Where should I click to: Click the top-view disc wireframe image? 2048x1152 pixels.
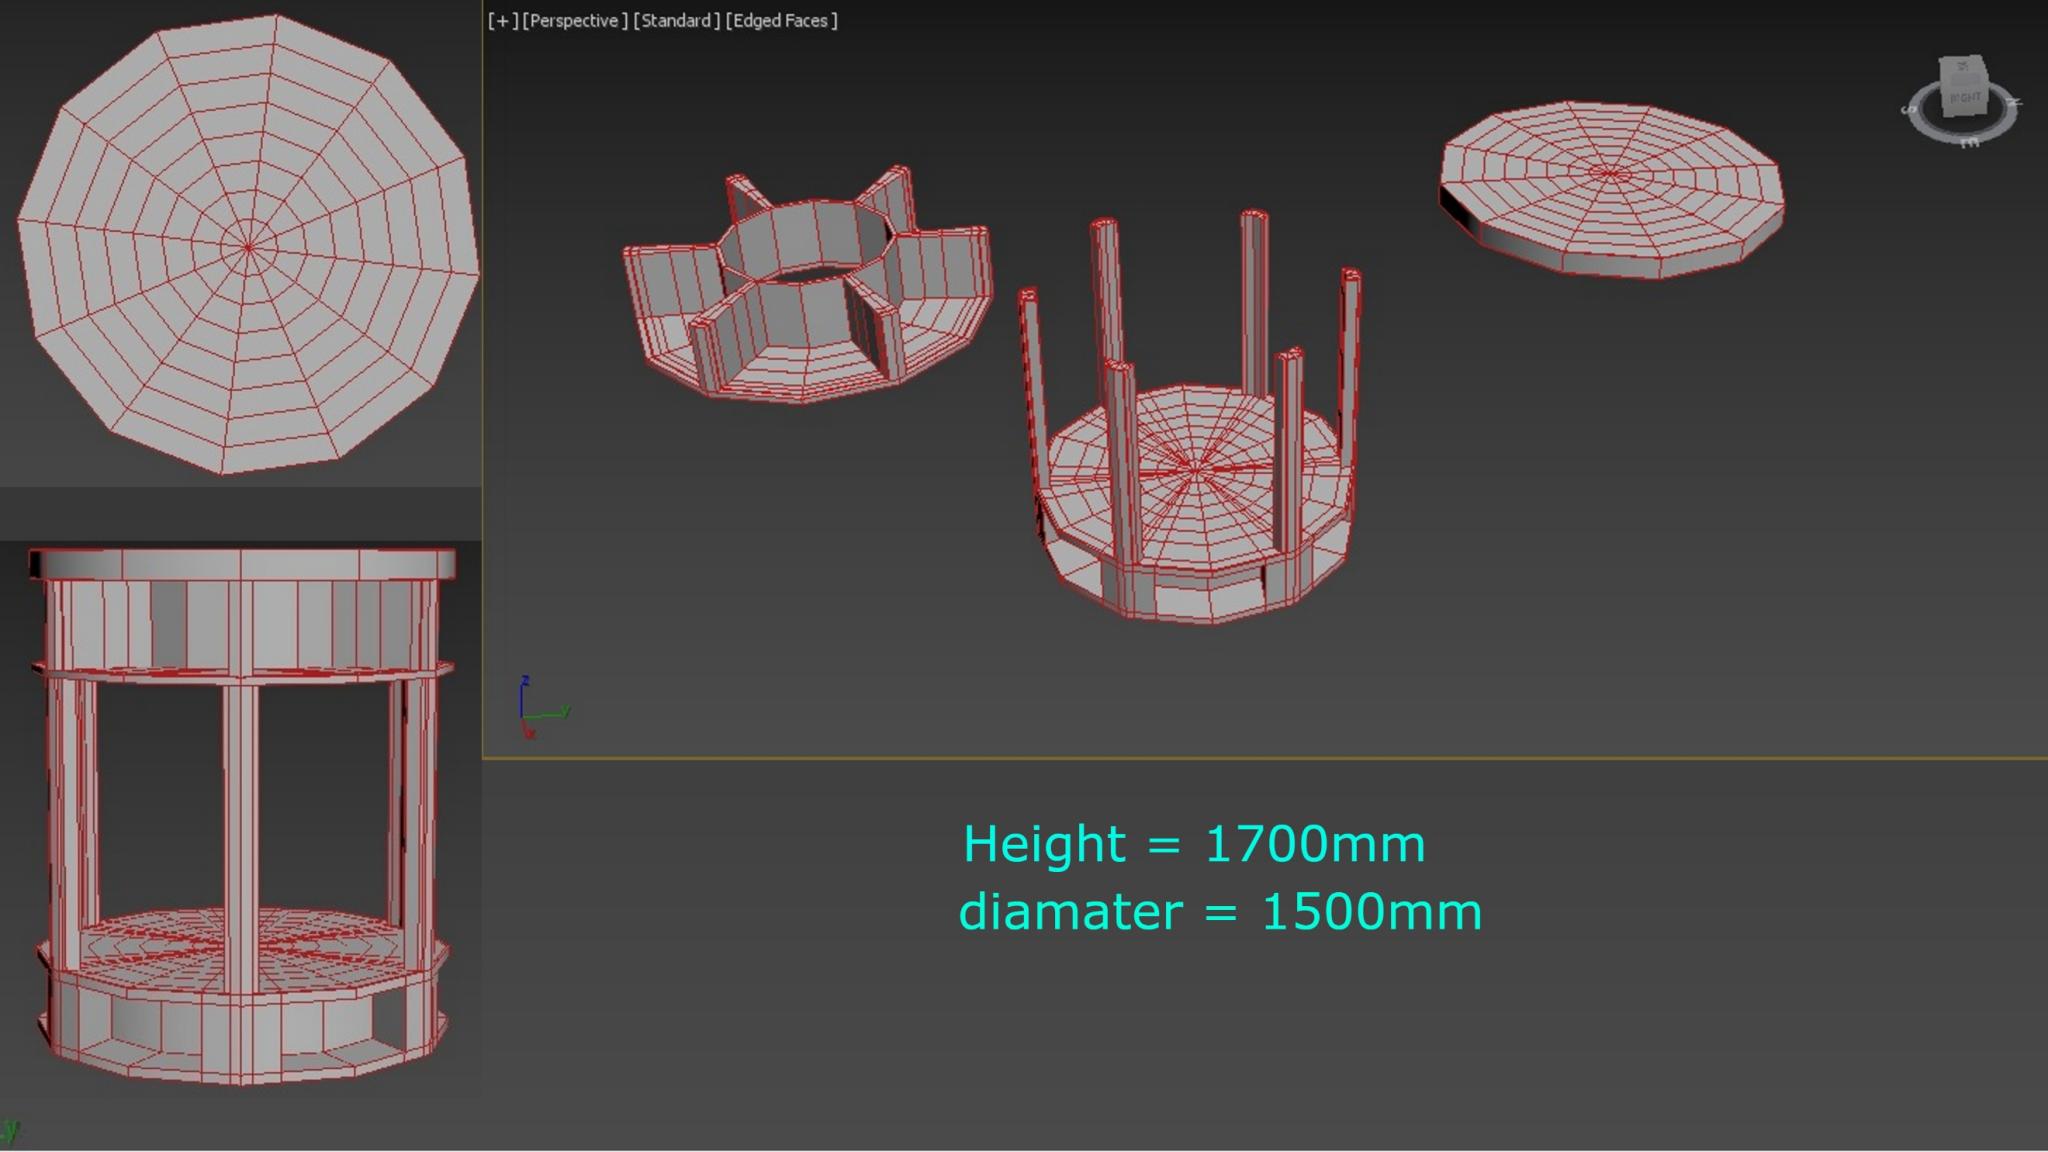[248, 245]
